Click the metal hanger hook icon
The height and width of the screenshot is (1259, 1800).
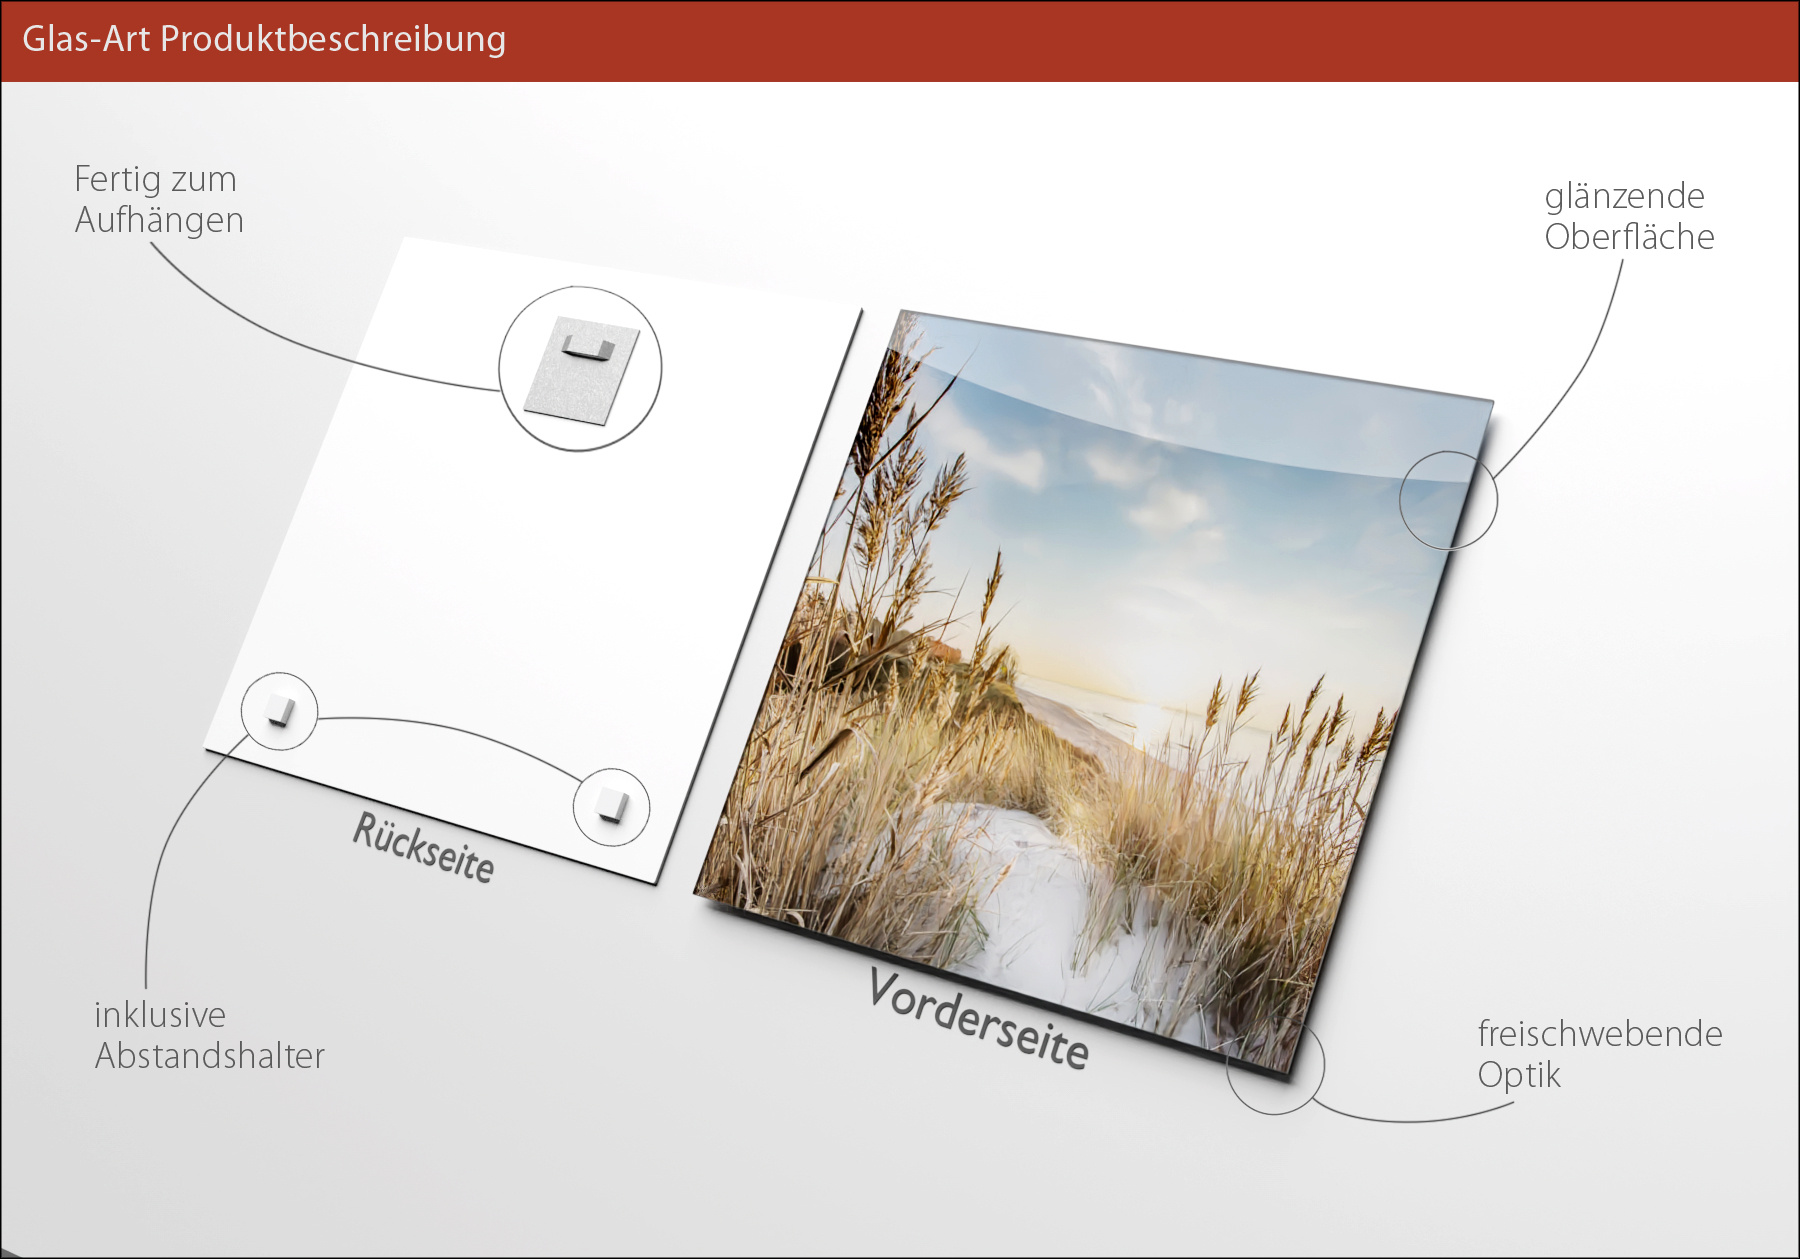(586, 349)
